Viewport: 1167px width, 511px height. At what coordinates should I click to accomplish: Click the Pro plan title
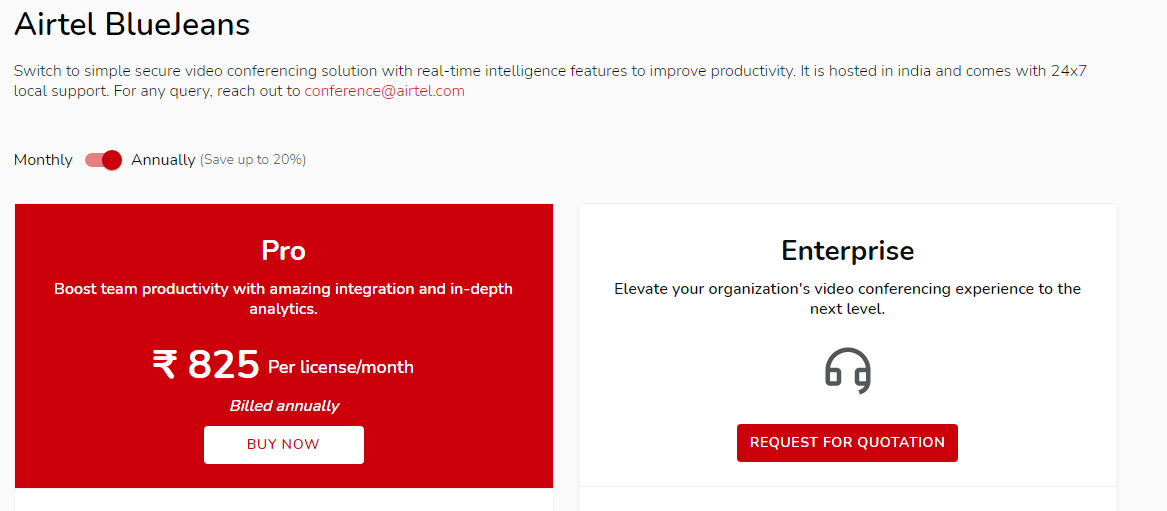click(x=284, y=251)
